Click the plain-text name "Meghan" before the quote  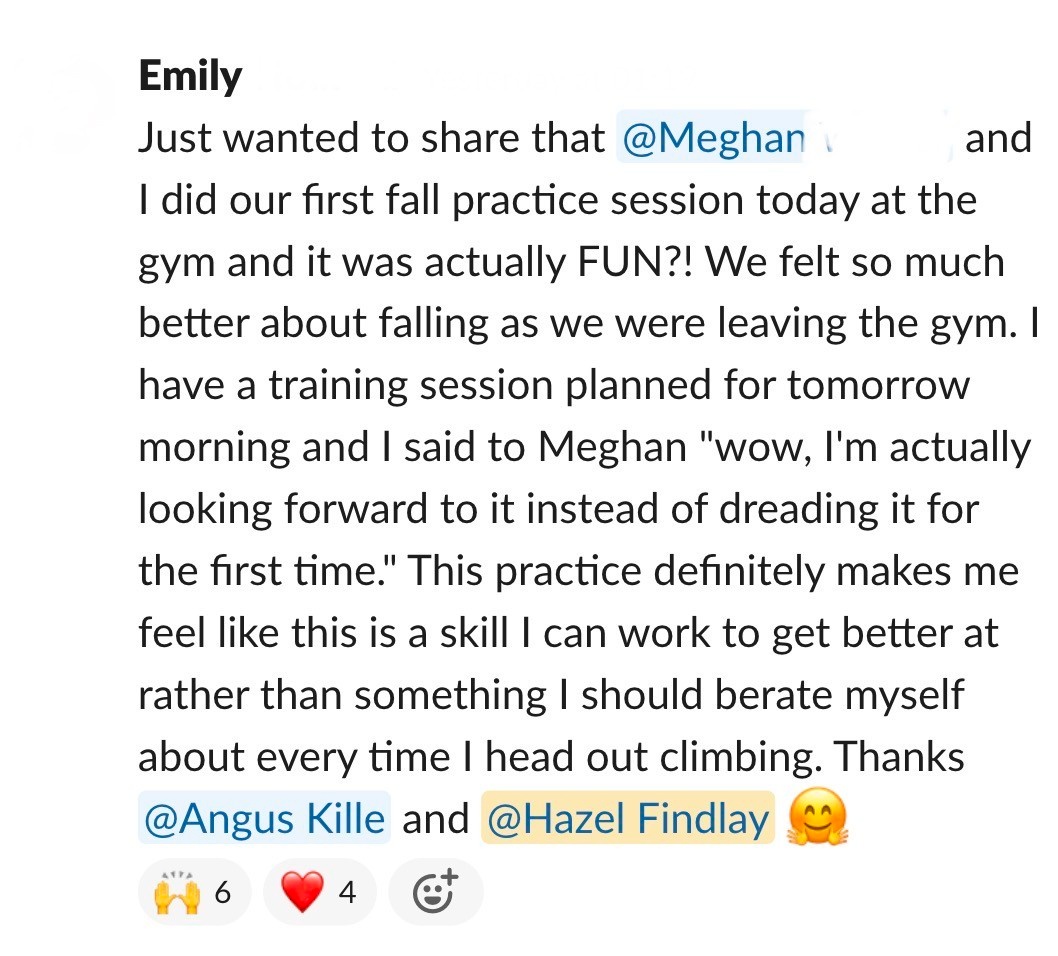(605, 447)
